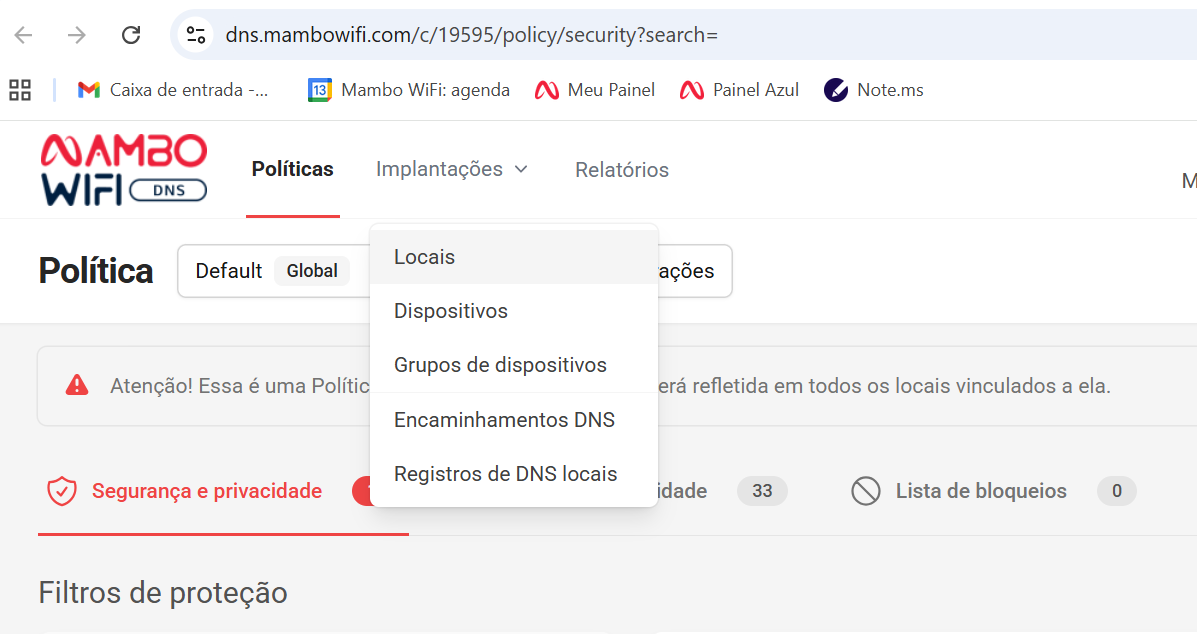
Task: Choose Dispositivos in the menu
Action: pyautogui.click(x=451, y=311)
